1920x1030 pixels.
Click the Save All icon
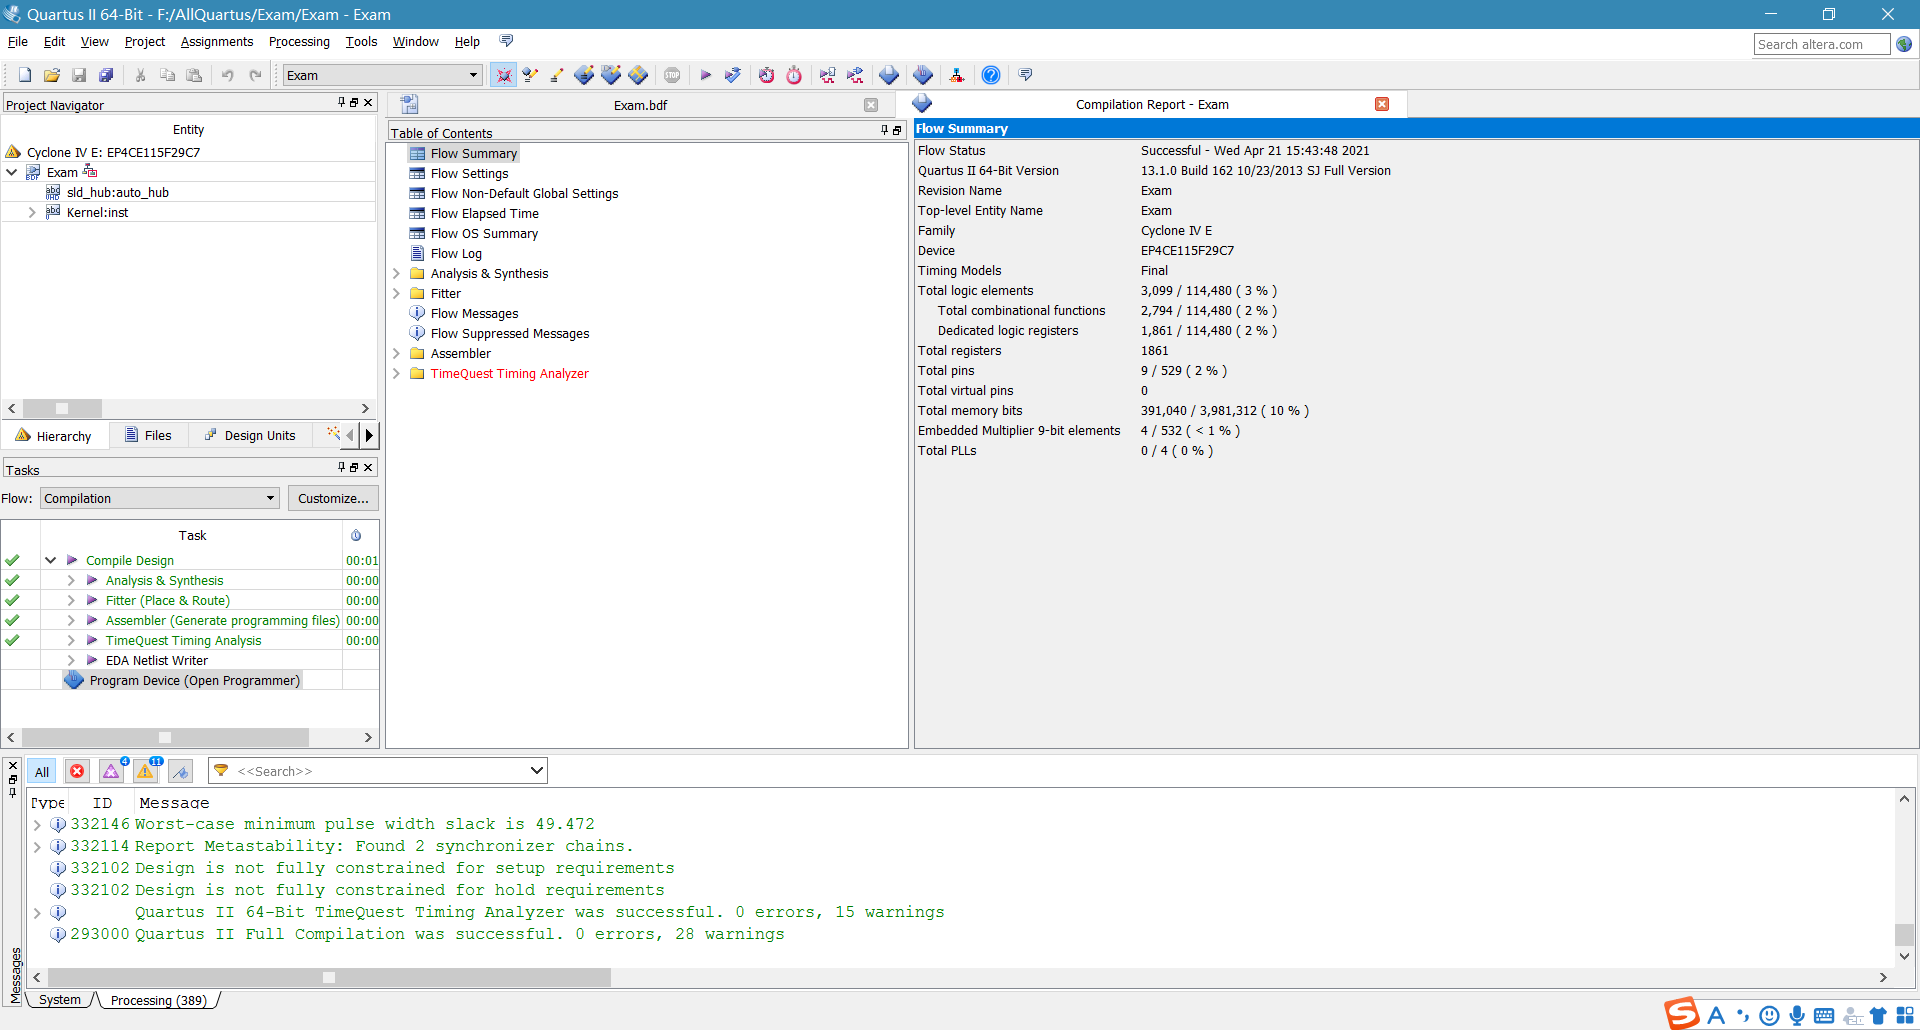tap(106, 75)
